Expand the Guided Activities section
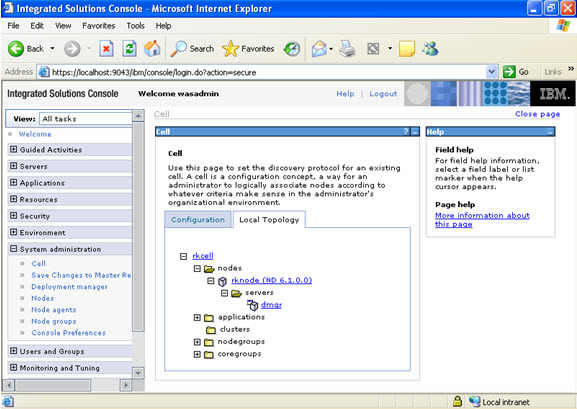 (x=14, y=149)
